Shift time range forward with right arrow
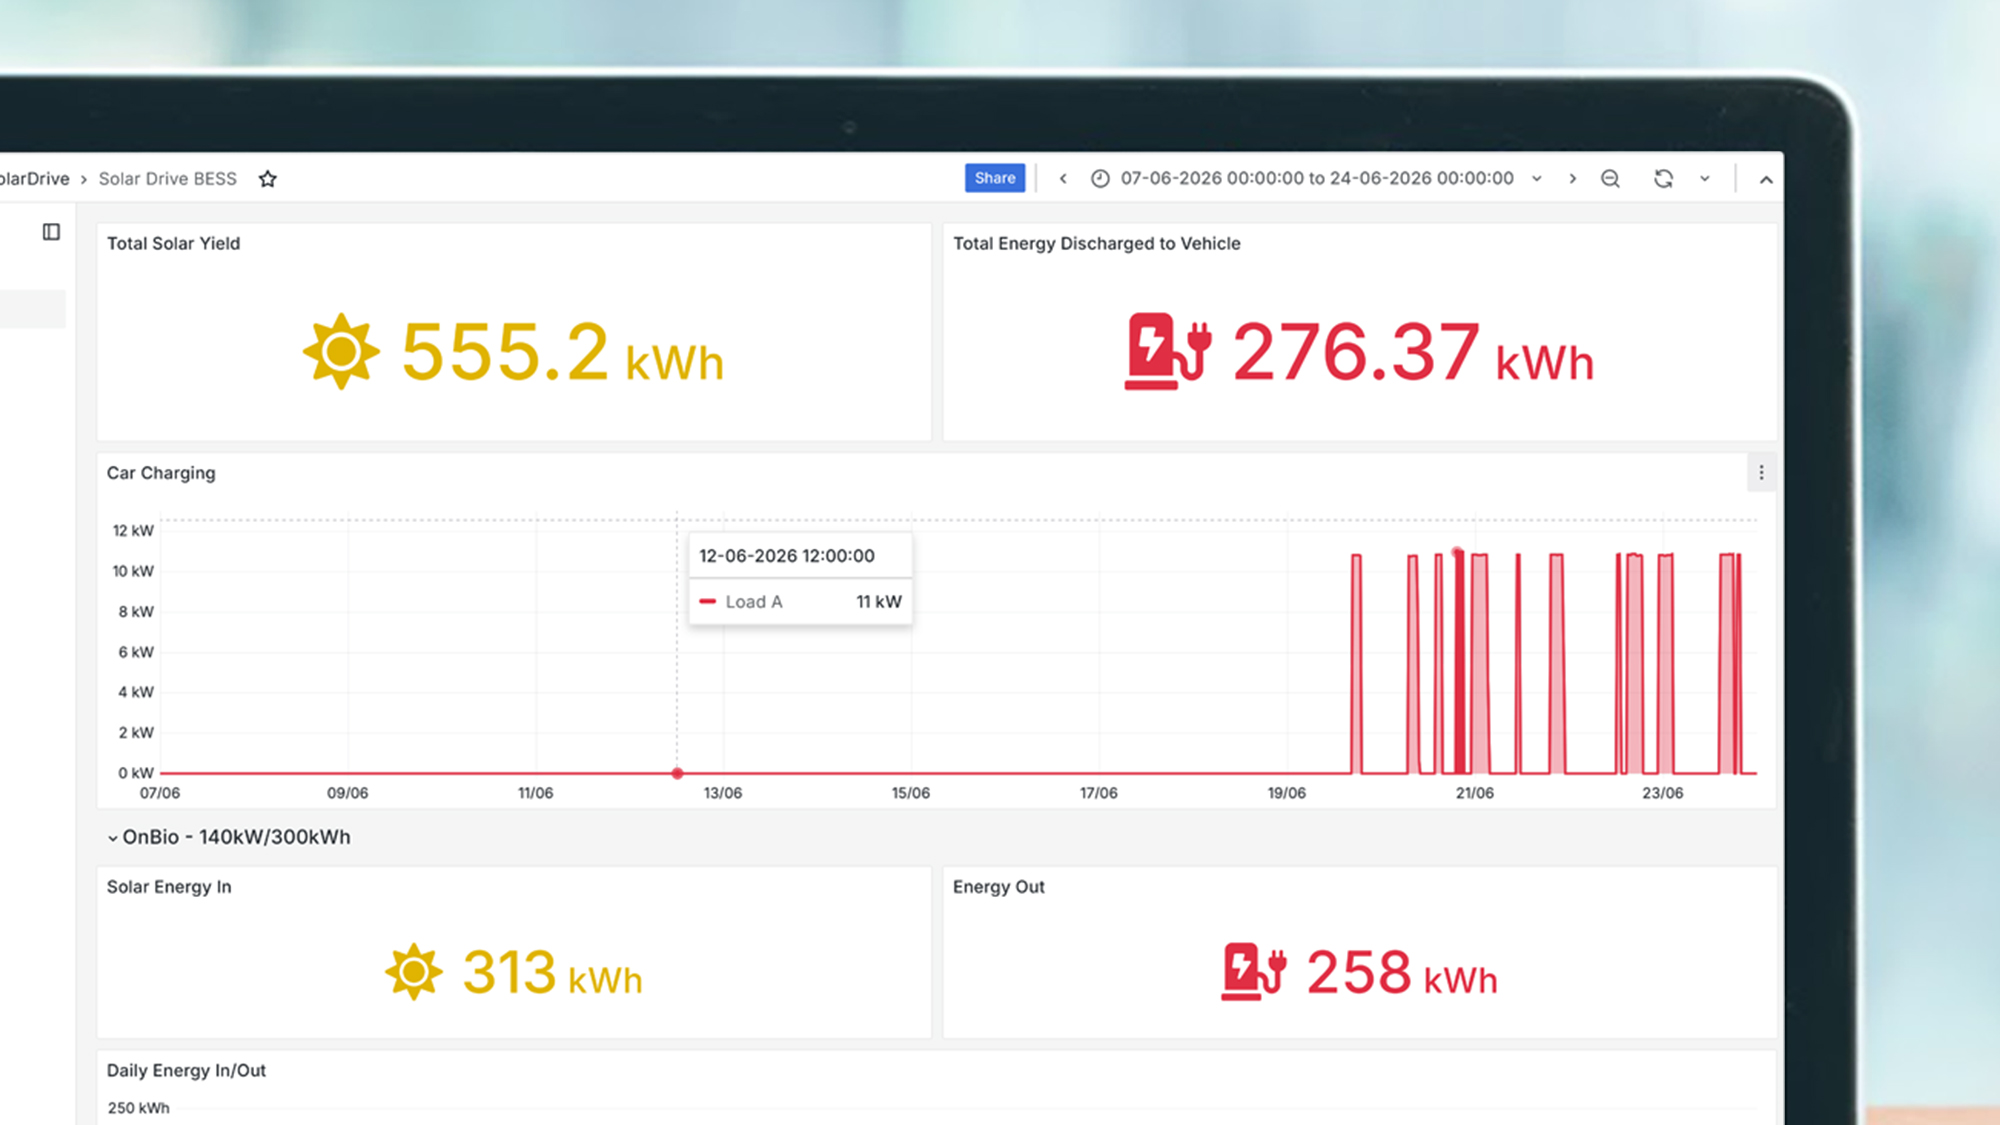Viewport: 2000px width, 1125px height. (x=1572, y=179)
